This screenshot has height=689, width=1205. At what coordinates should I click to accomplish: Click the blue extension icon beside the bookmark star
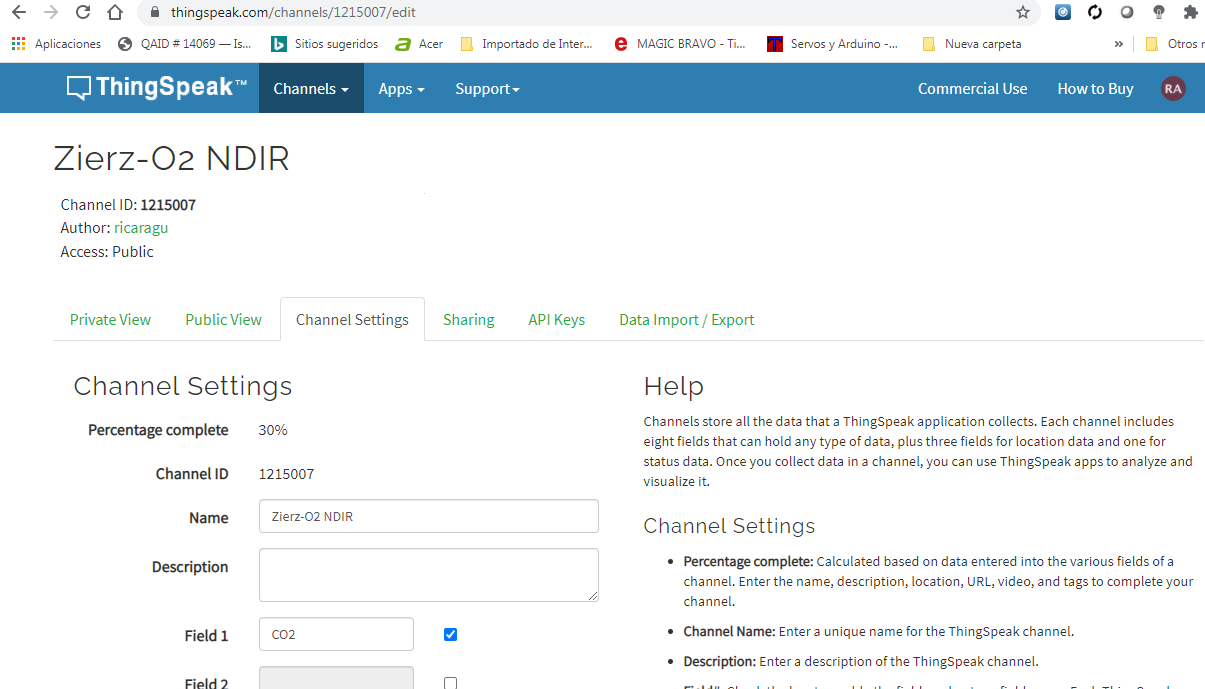pyautogui.click(x=1063, y=12)
